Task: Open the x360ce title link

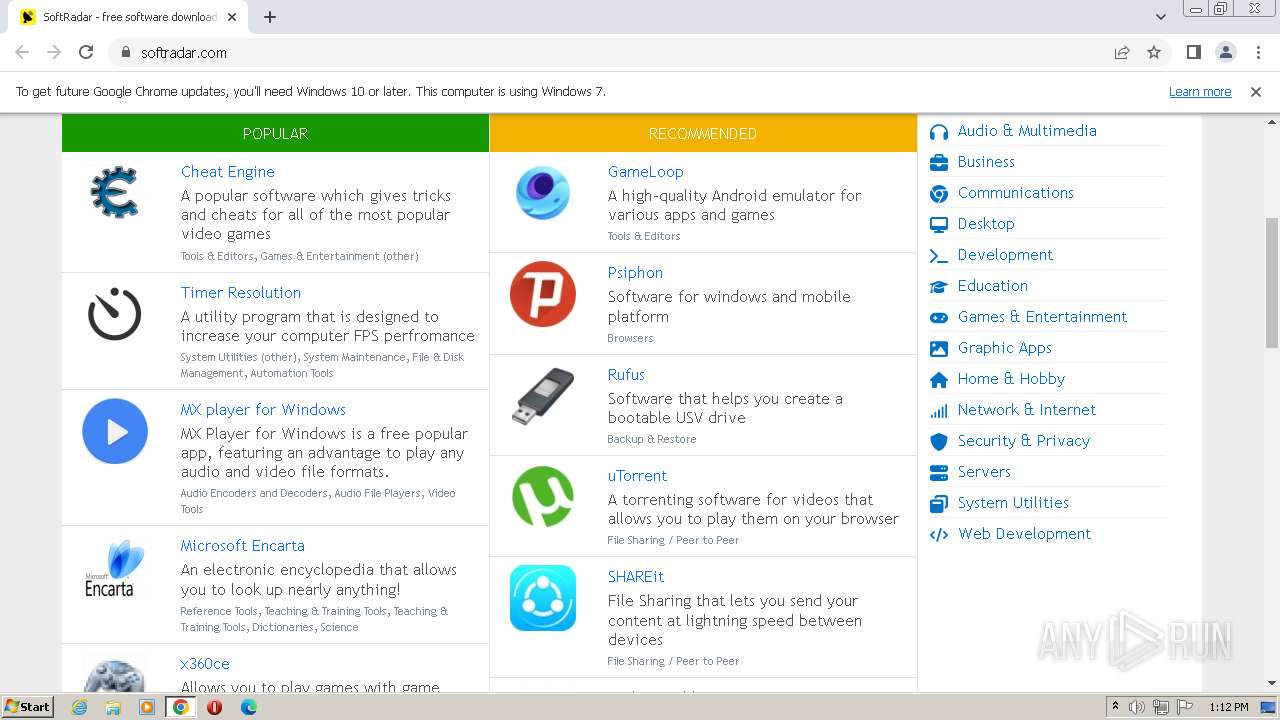Action: [205, 664]
